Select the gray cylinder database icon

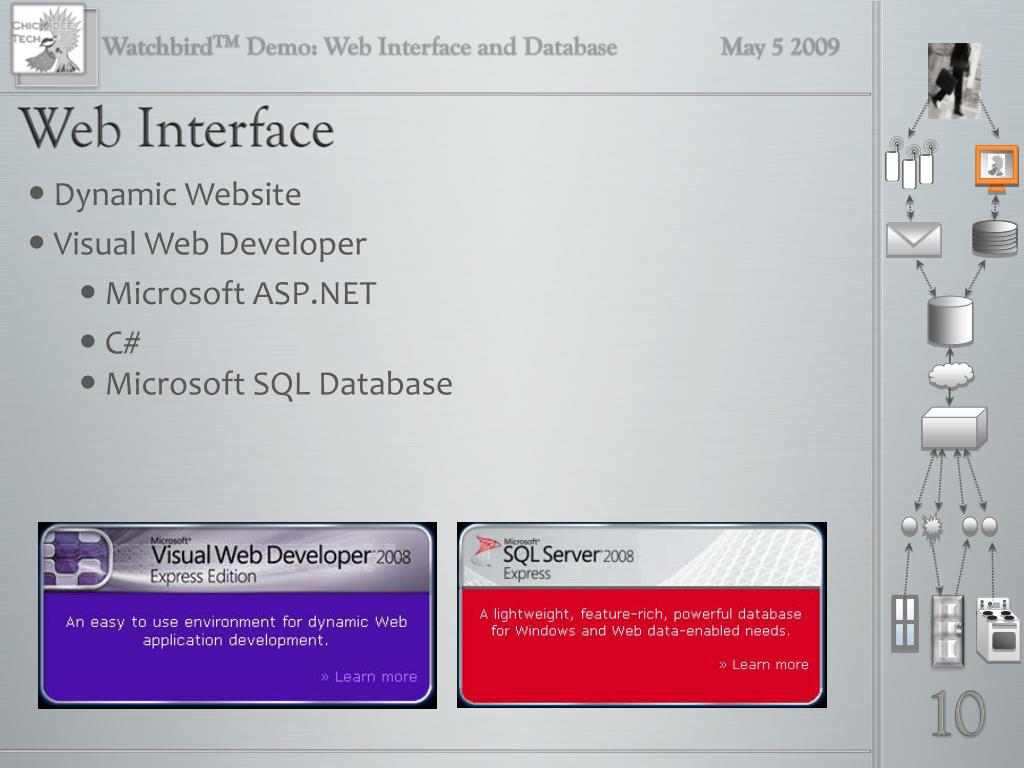pos(950,321)
